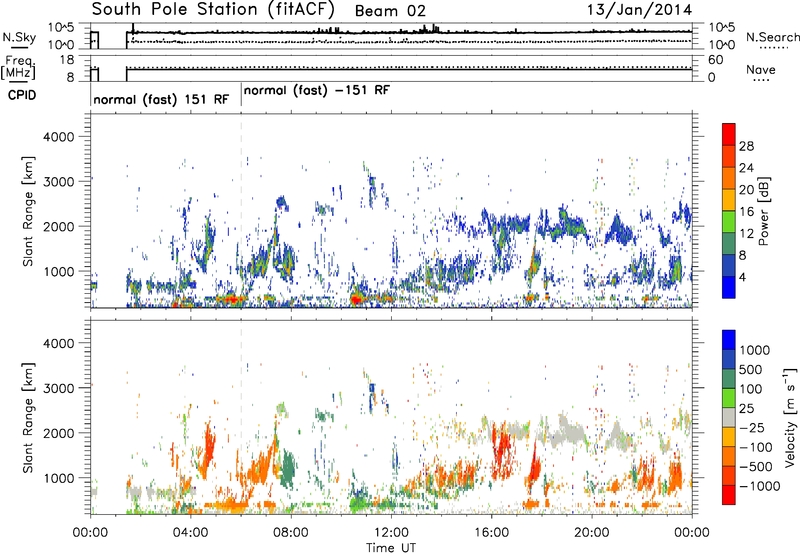The width and height of the screenshot is (800, 554).
Task: Select the 'normal (fast) -151 RF' CPID text
Action: (316, 90)
